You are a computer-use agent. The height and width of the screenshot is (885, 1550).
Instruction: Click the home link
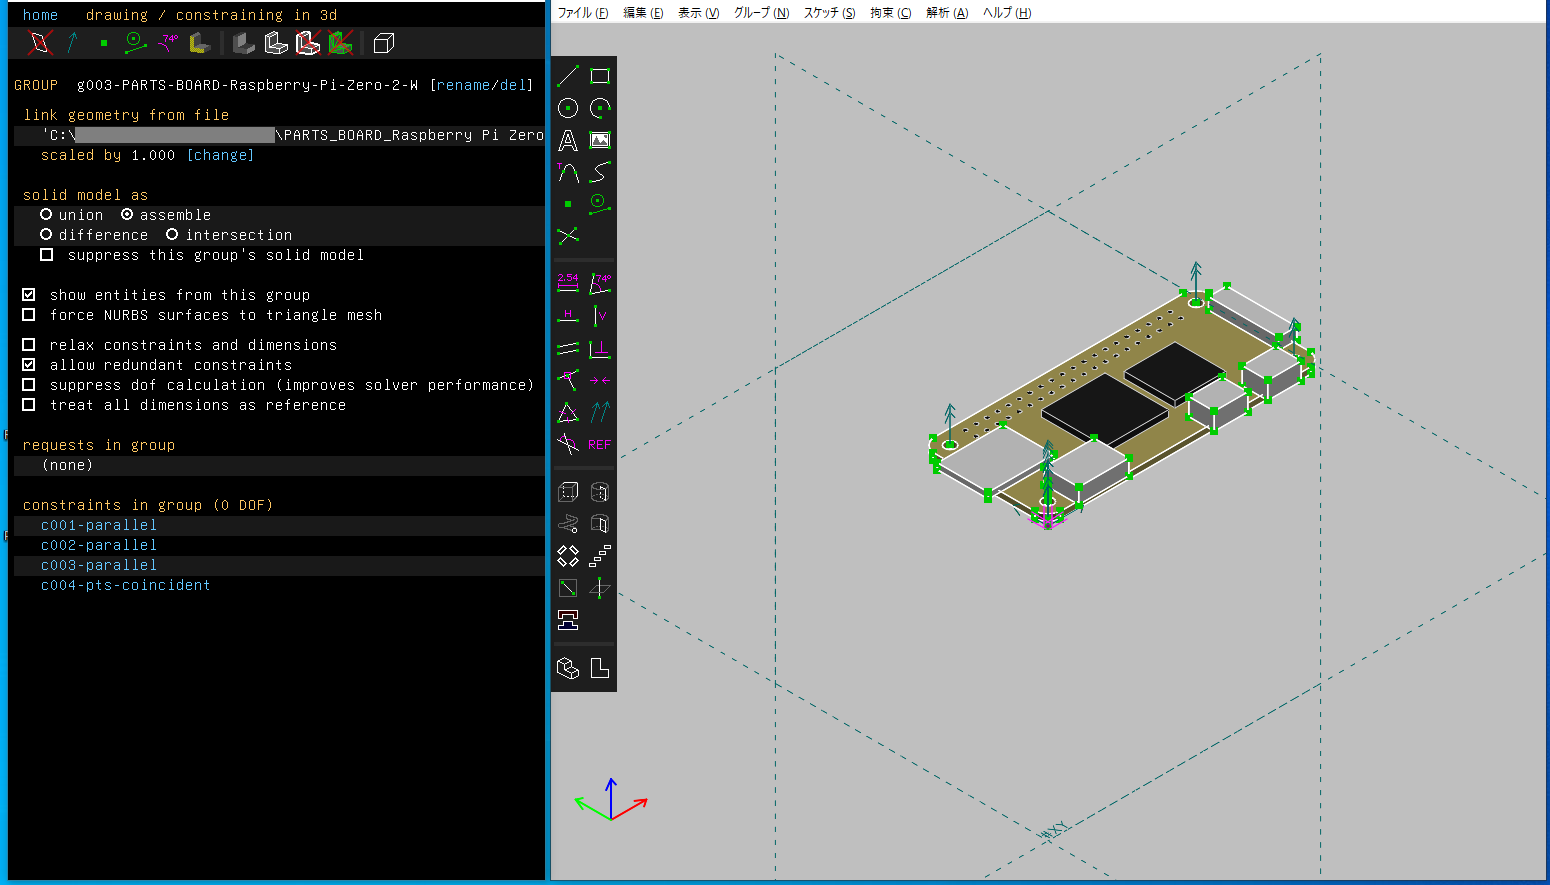click(40, 15)
